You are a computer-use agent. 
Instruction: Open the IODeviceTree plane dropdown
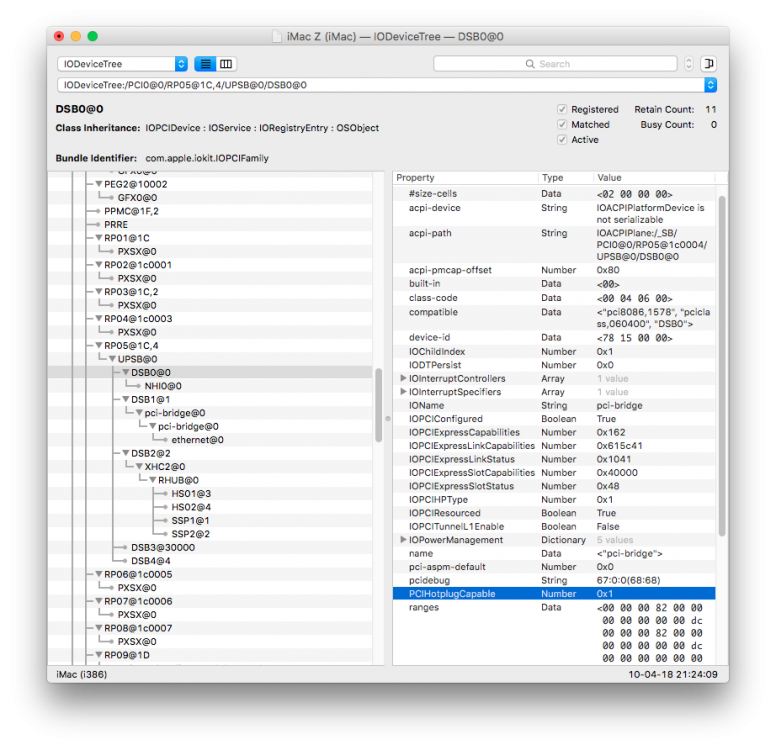(123, 64)
